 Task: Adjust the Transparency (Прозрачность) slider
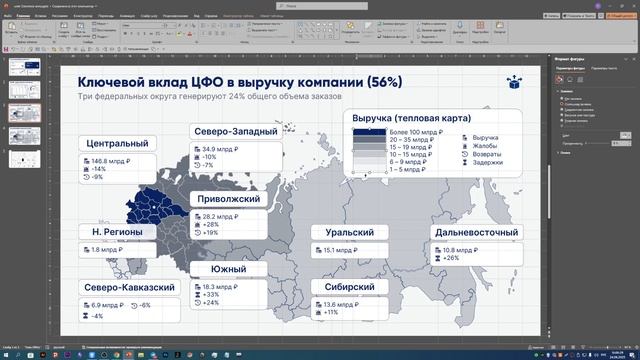598,143
